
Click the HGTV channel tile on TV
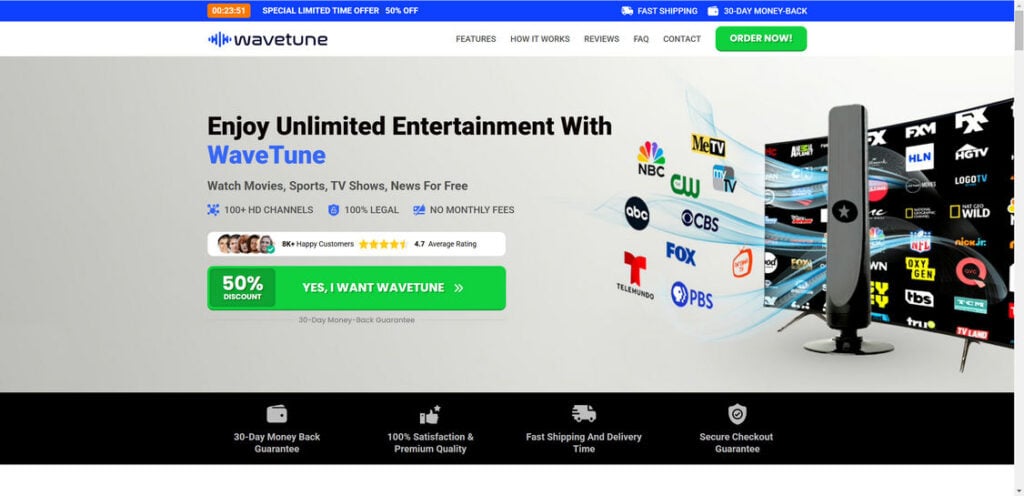(x=971, y=153)
